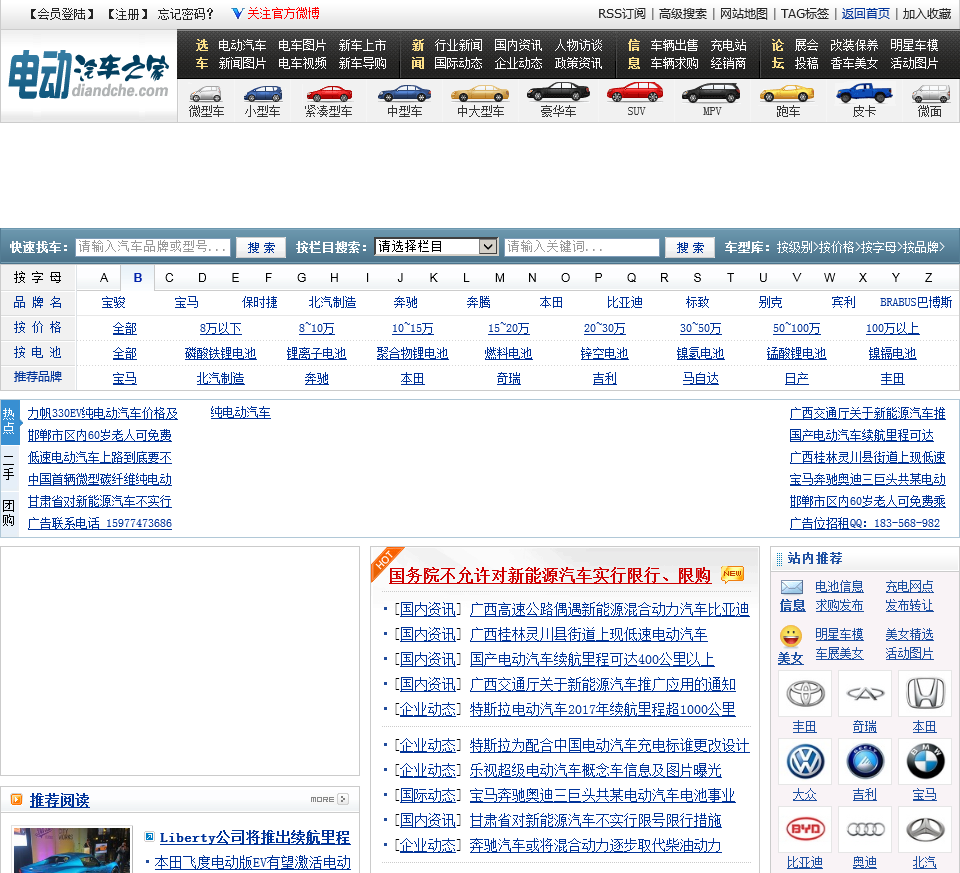Click the 推荐阅读 article thumbnail
The image size is (960, 873).
[72, 850]
